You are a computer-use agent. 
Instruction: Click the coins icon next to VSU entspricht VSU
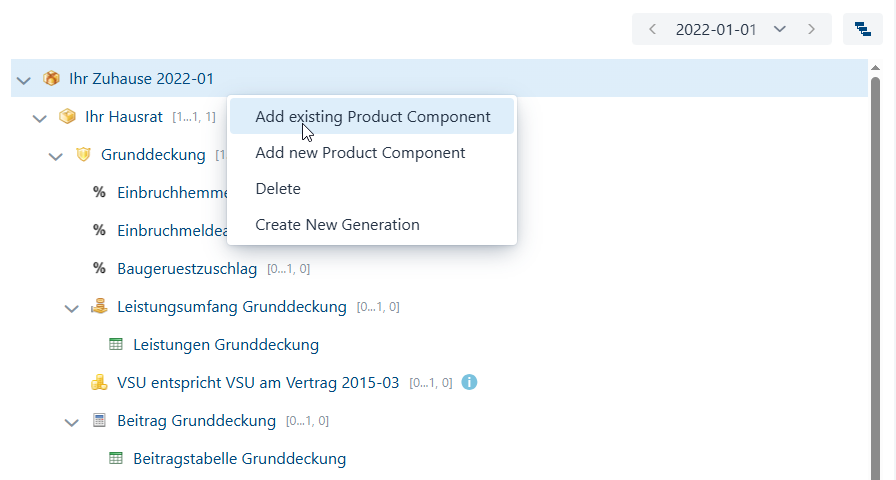(x=99, y=382)
